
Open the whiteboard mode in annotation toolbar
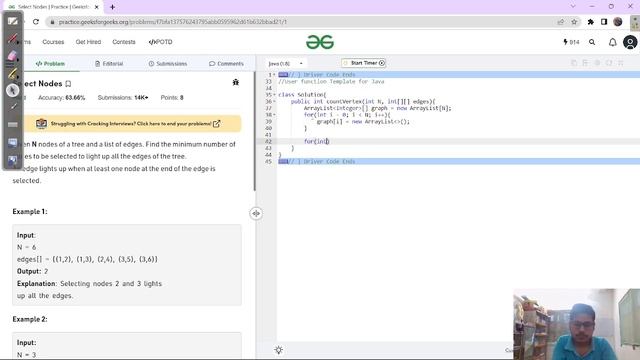12,21
